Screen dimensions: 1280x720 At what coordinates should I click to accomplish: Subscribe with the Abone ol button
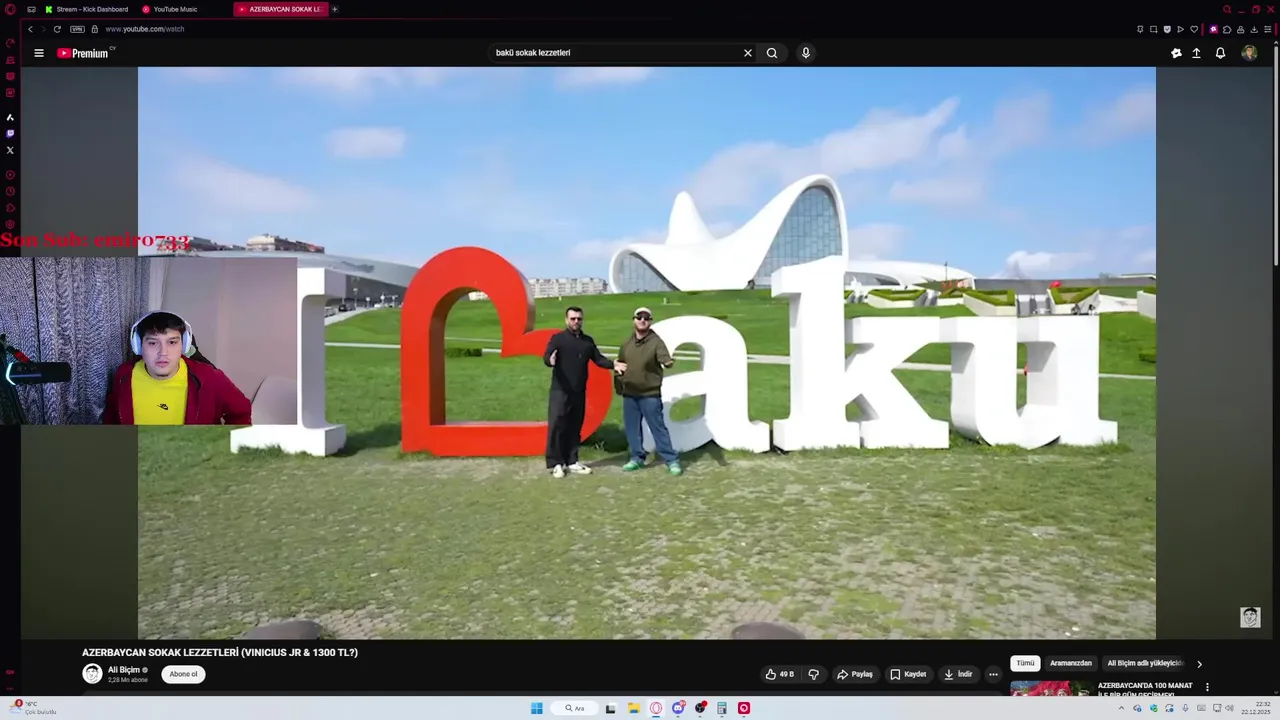click(x=183, y=674)
